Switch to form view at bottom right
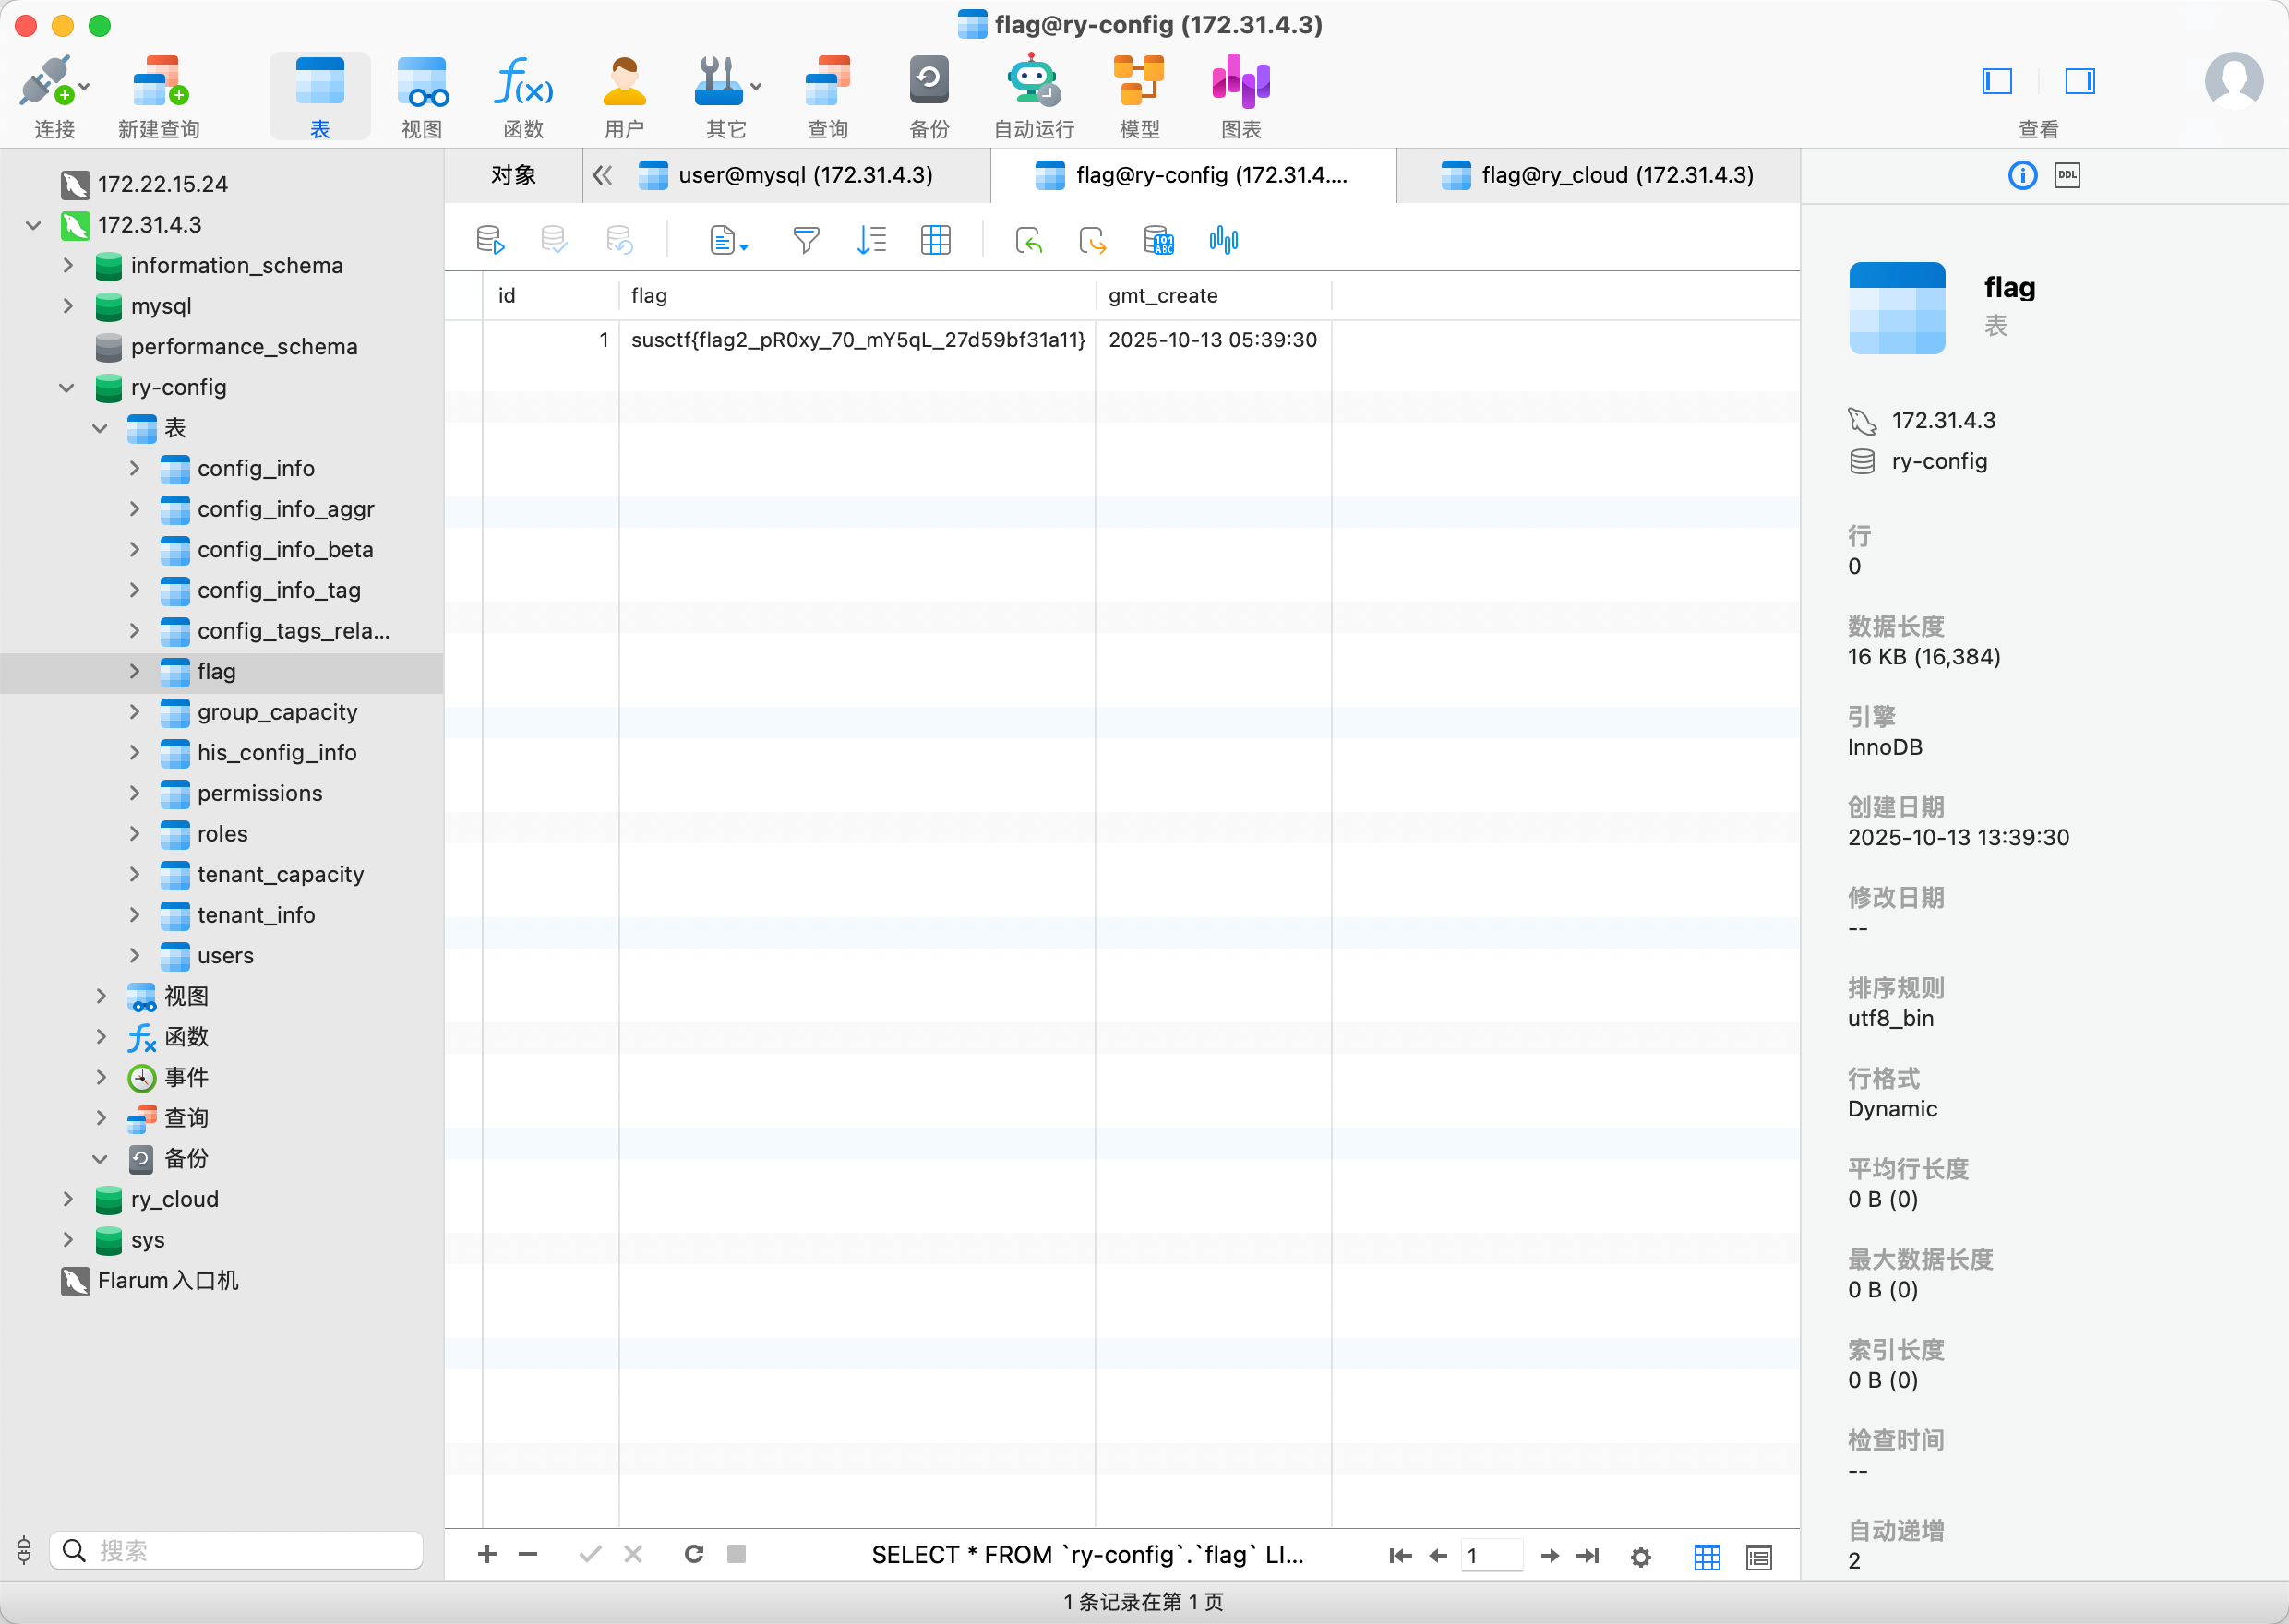This screenshot has width=2289, height=1624. coord(1758,1557)
